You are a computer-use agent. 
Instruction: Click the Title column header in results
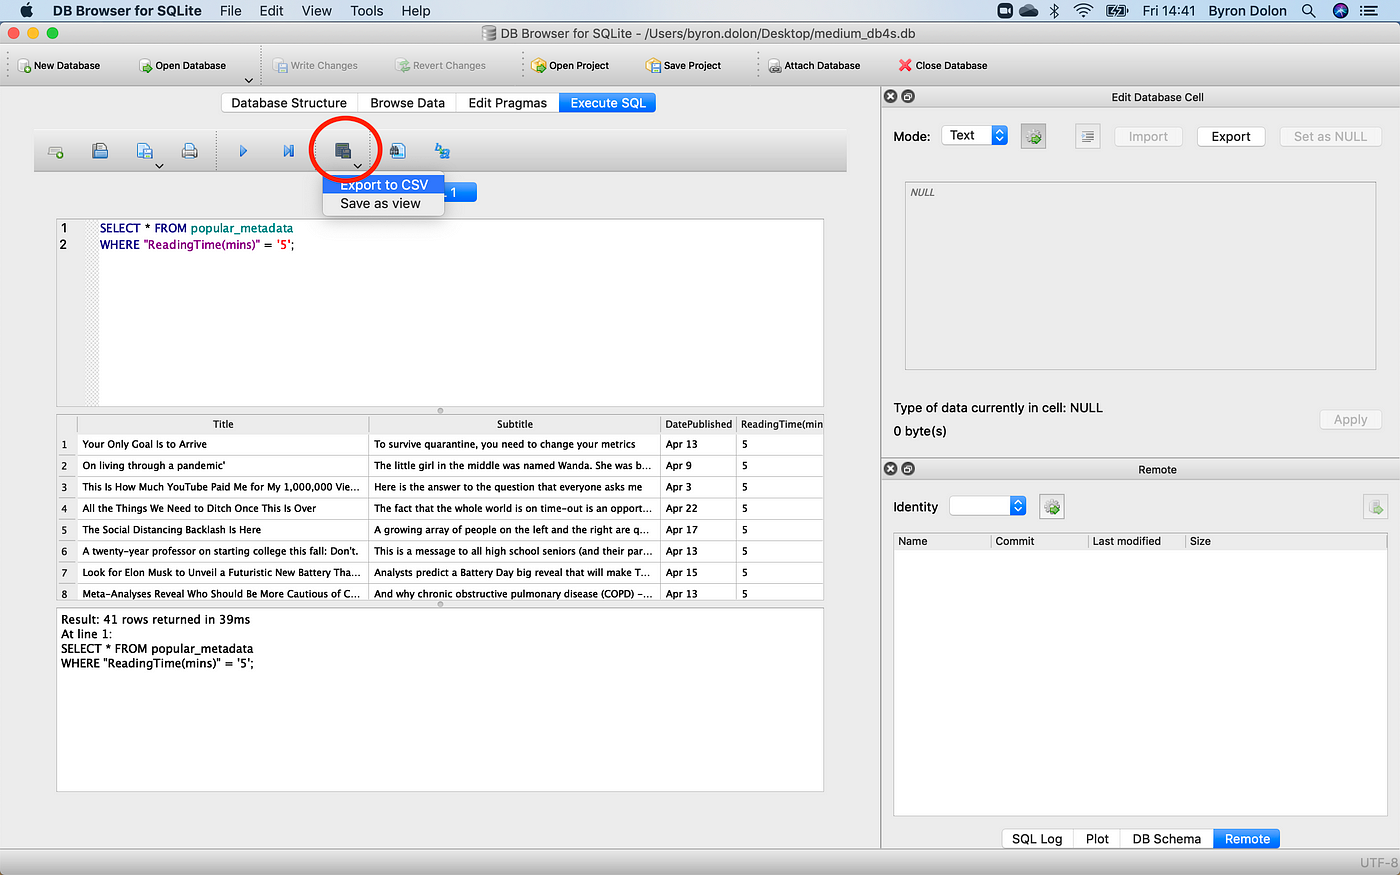pos(223,424)
